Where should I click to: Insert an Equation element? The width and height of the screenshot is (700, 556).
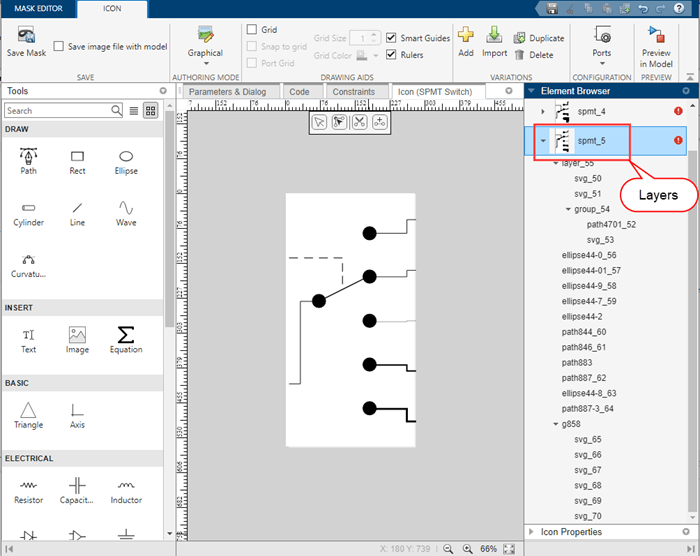point(126,340)
